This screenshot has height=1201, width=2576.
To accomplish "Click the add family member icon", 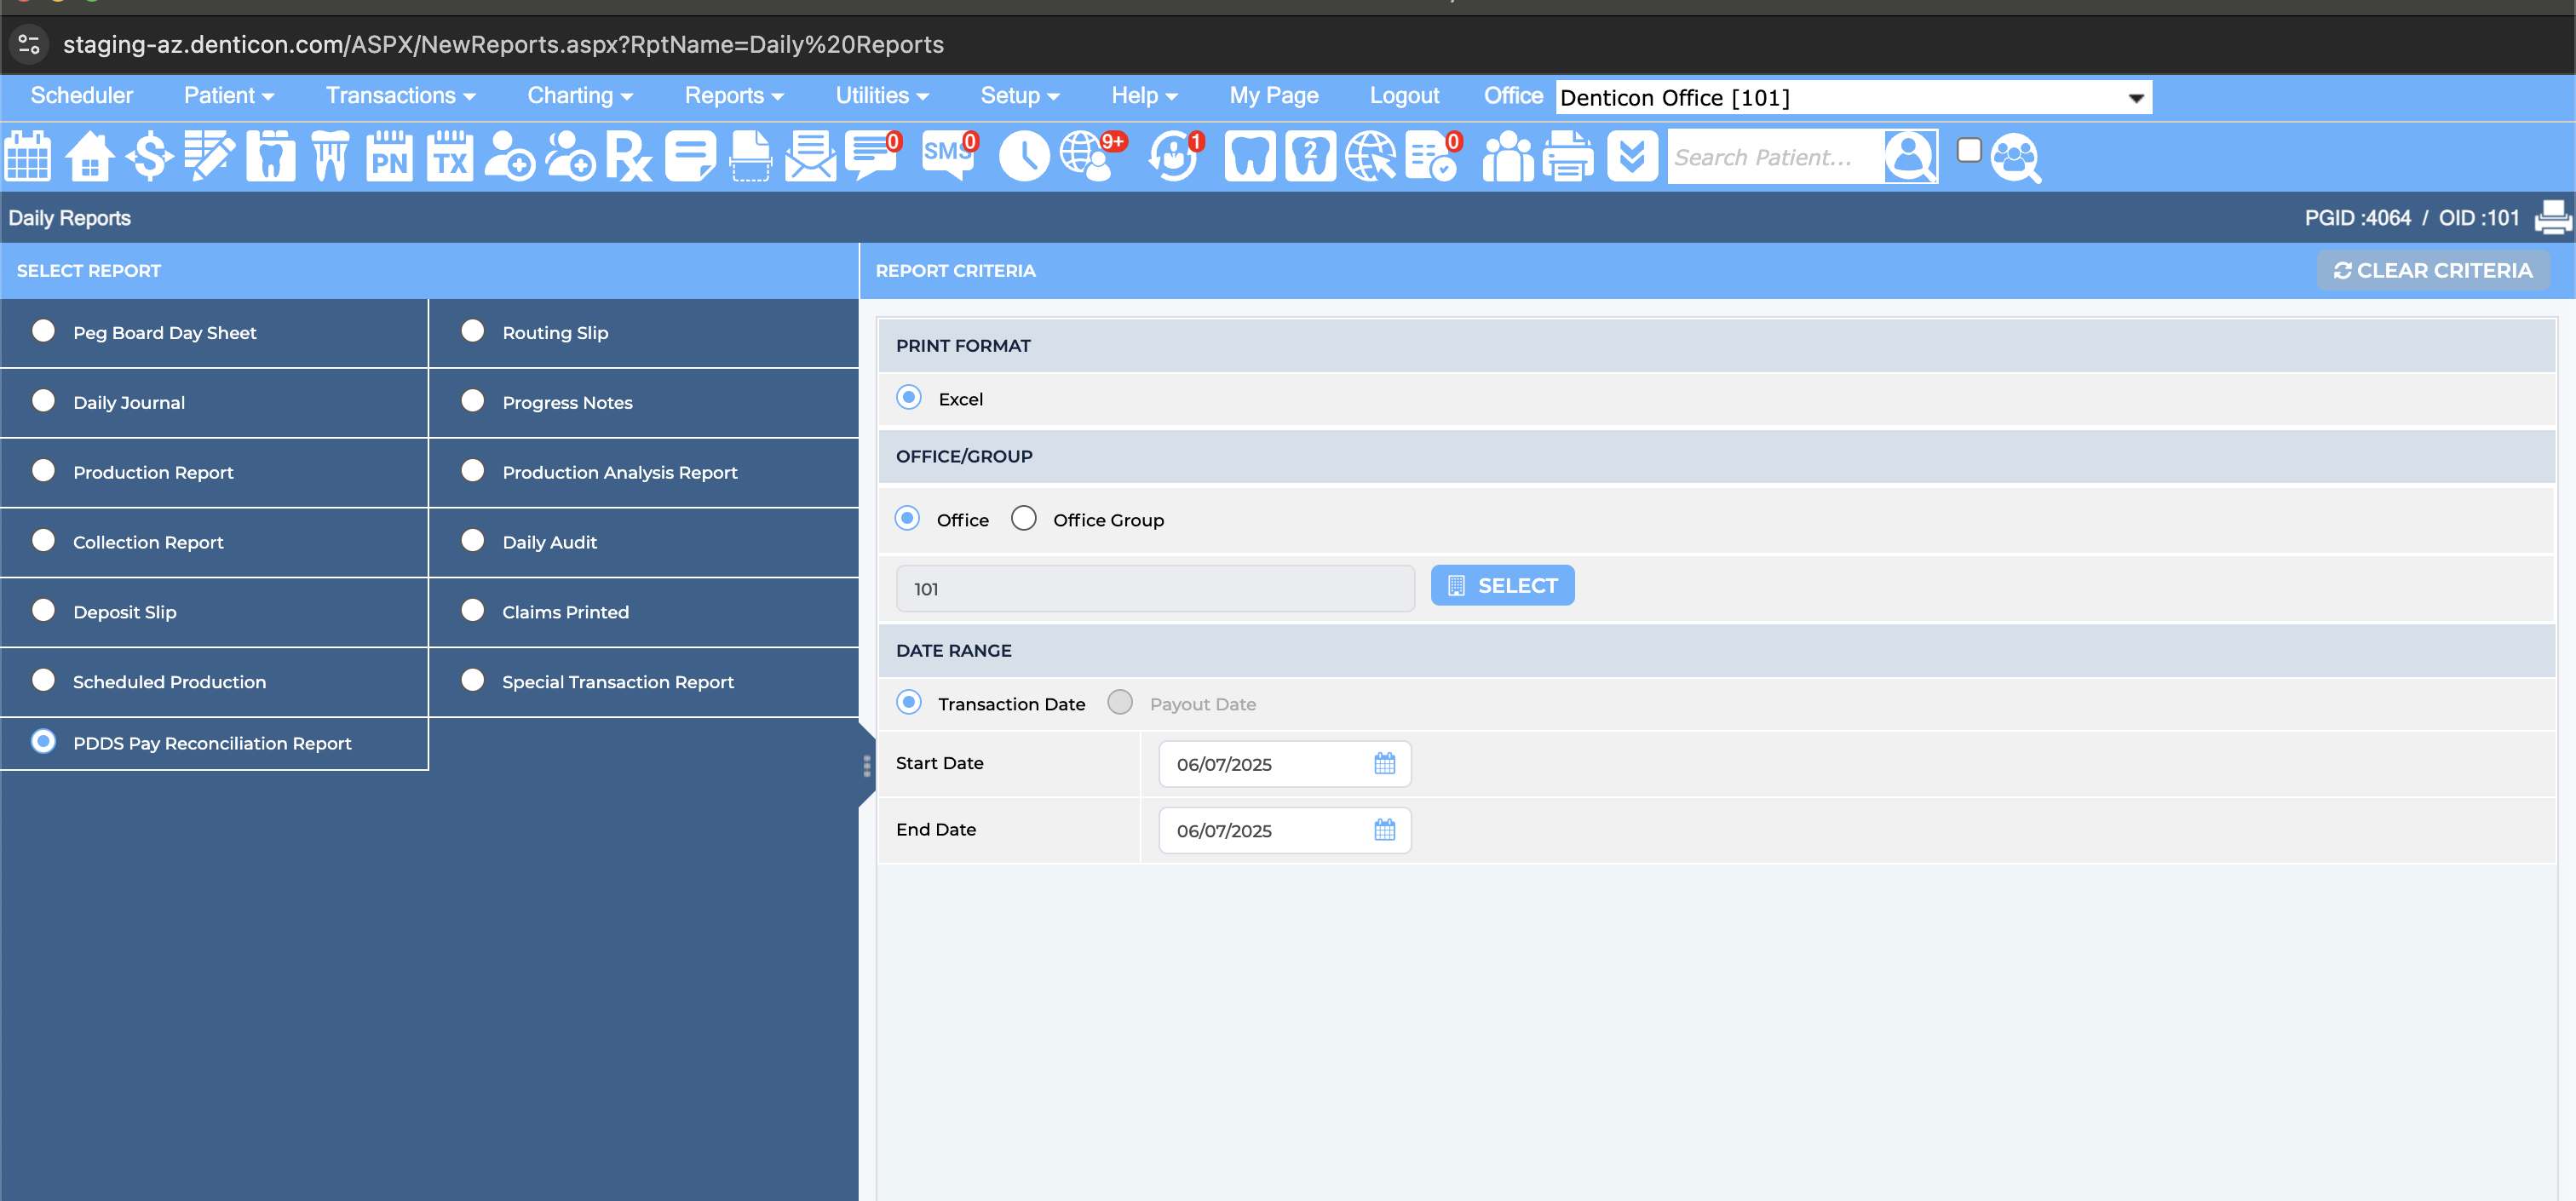I will [x=571, y=156].
